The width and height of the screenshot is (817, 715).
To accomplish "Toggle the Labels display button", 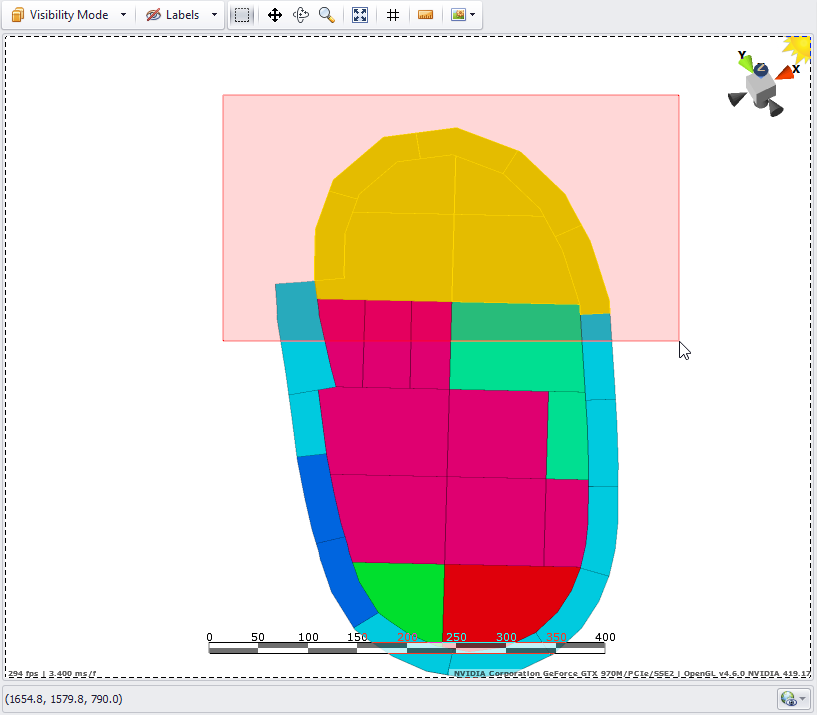I will [x=172, y=15].
